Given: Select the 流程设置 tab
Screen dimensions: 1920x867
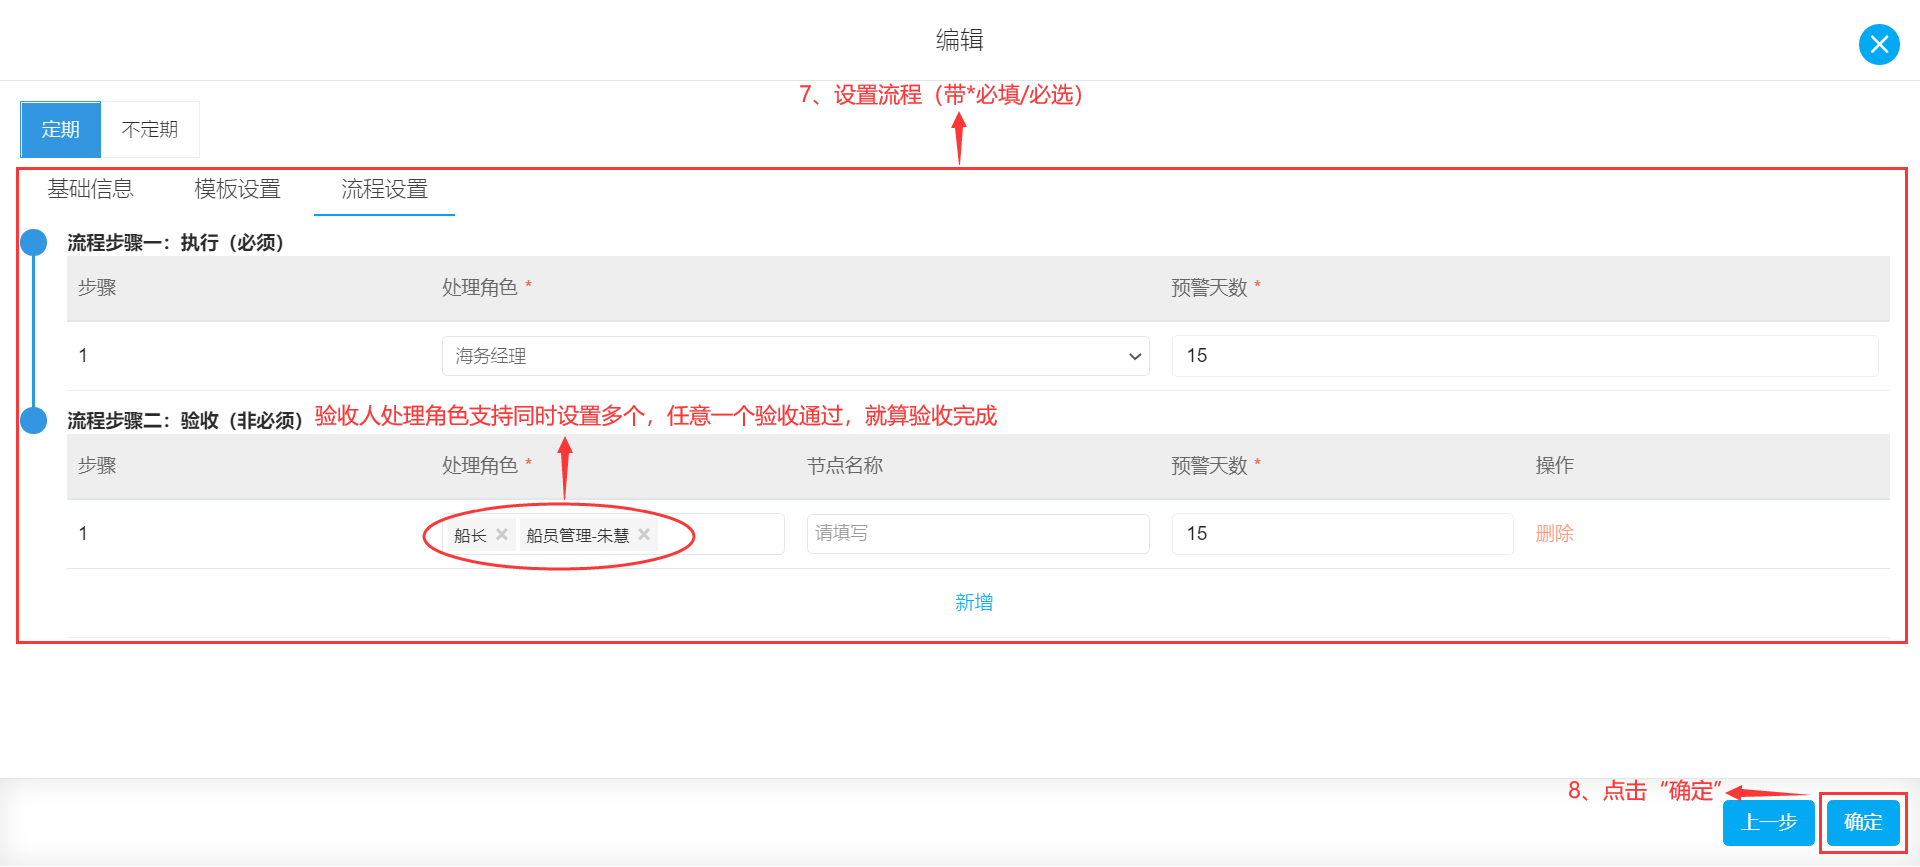Looking at the screenshot, I should (384, 189).
